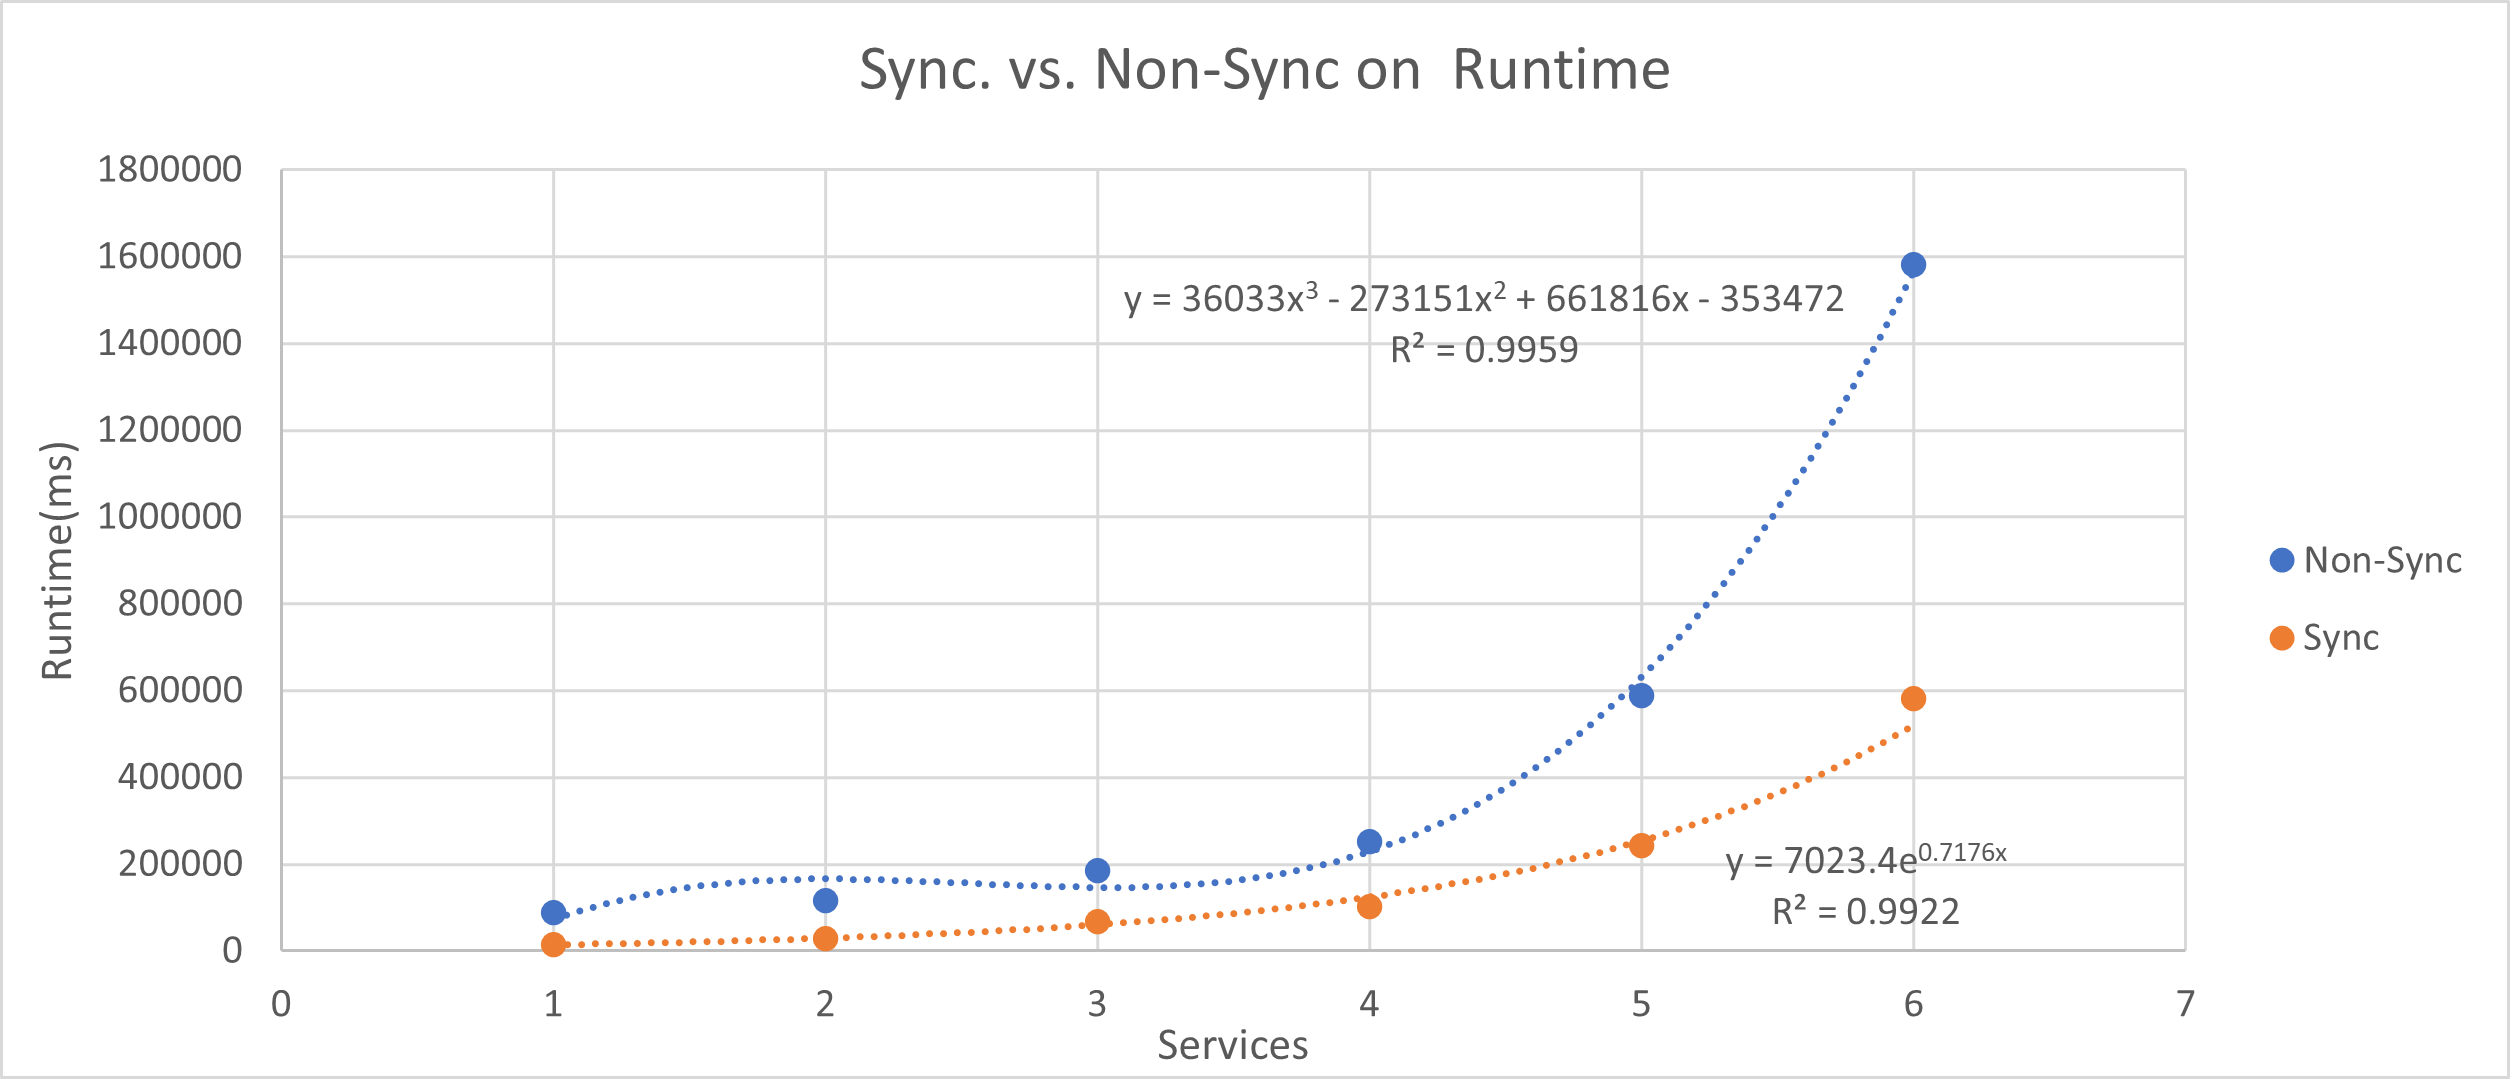
Task: Click the polynomial trendline equation label
Action: pyautogui.click(x=1483, y=299)
